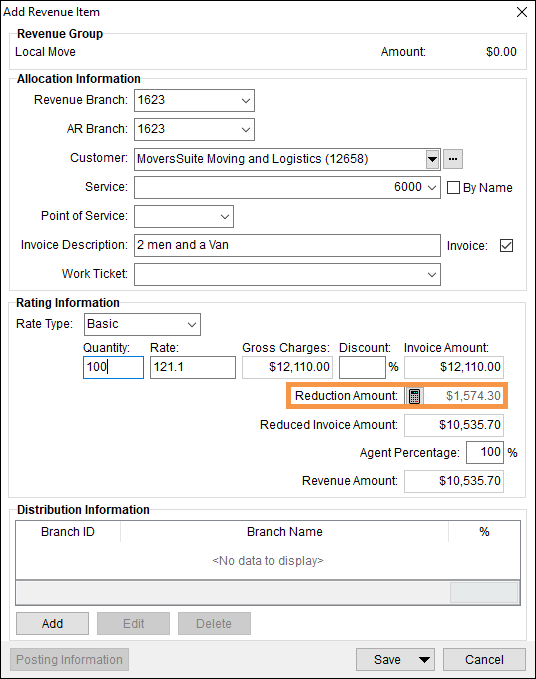Open the Rate Type Basic dropdown
This screenshot has height=679, width=536.
tap(192, 324)
